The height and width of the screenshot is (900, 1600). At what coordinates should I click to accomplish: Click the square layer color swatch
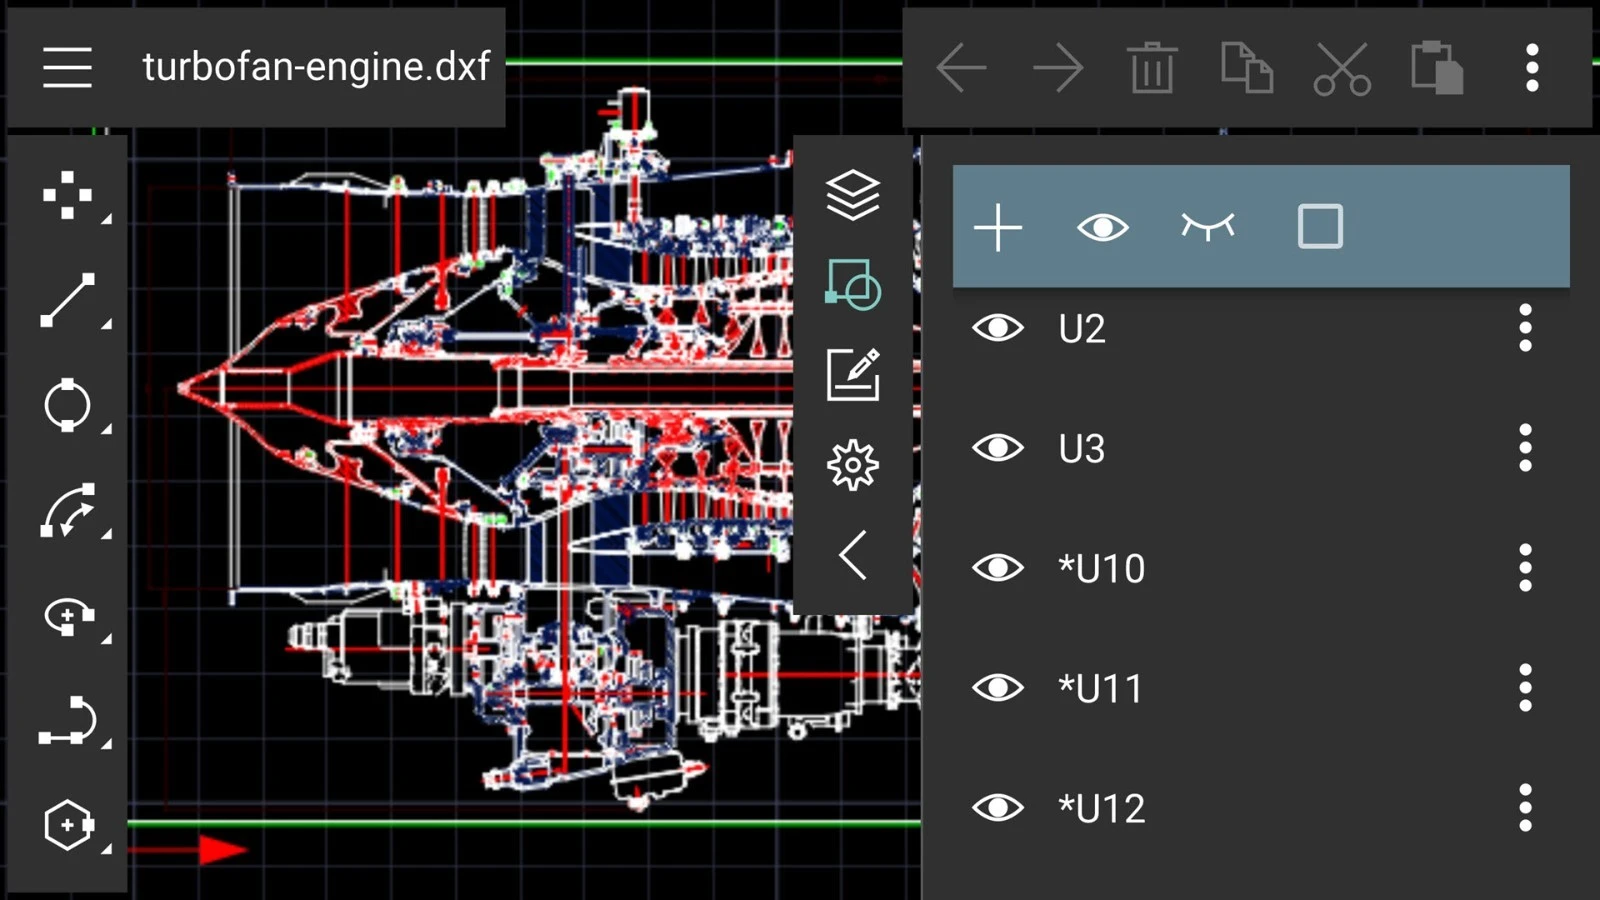pos(1319,227)
